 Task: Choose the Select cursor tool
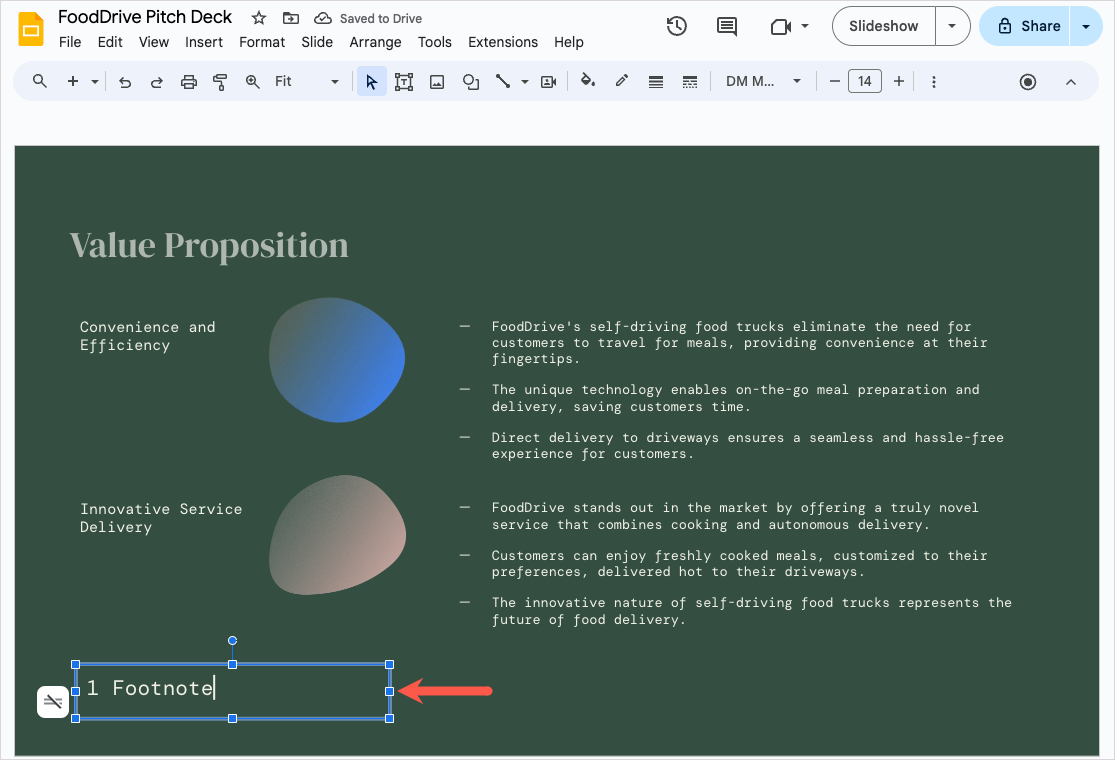click(371, 82)
